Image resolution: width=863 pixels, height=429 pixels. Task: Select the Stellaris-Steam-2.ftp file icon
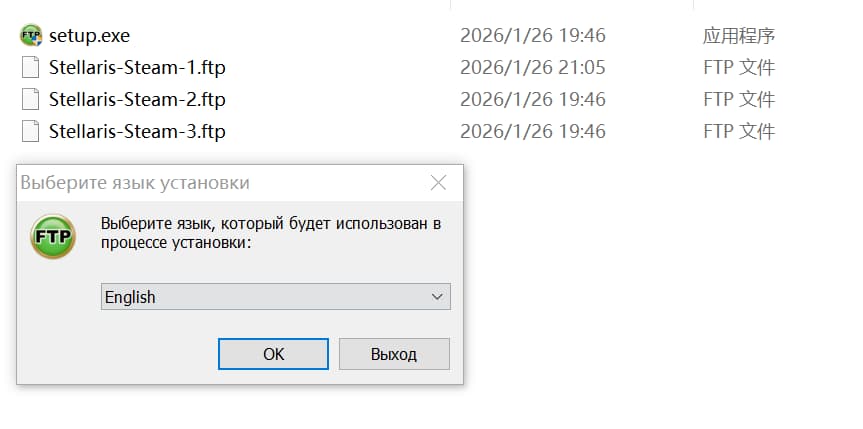tap(31, 99)
